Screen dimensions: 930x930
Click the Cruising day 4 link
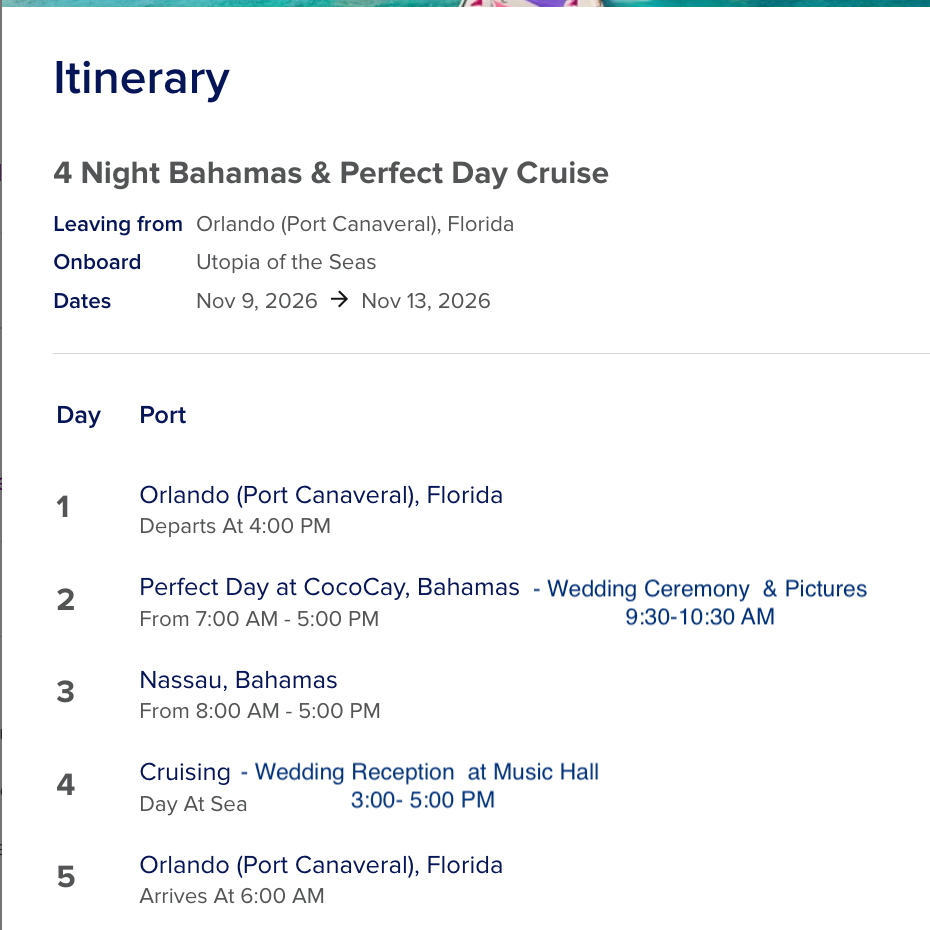(x=185, y=772)
